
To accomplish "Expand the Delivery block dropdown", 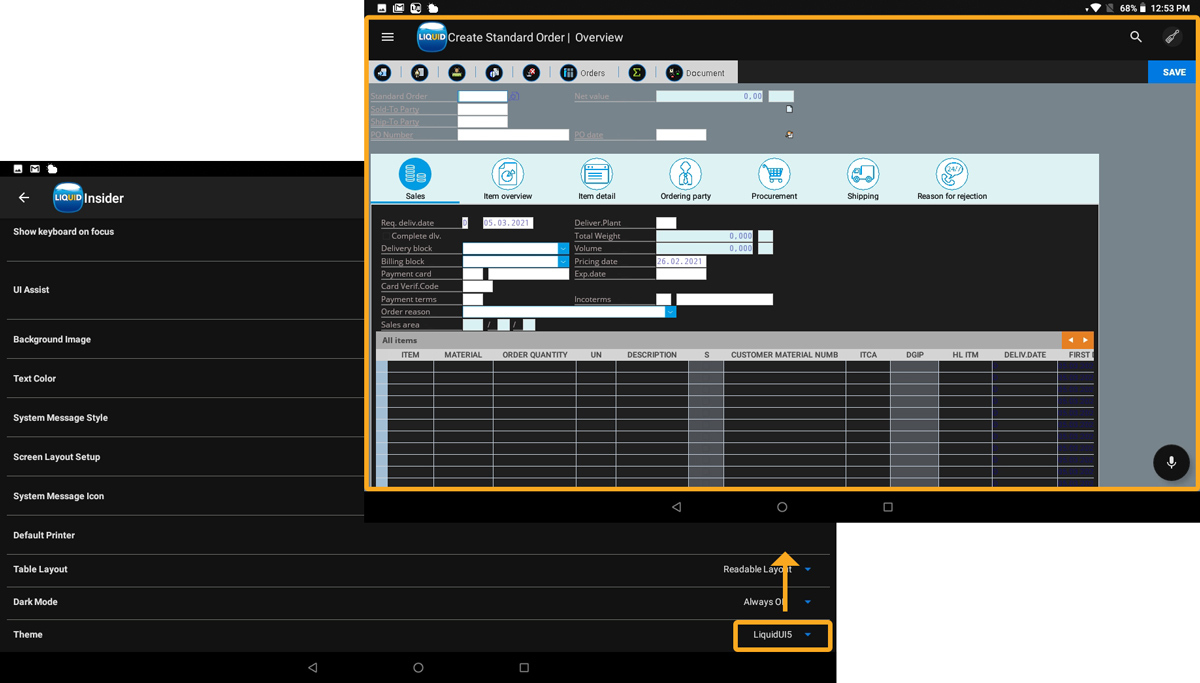I will (563, 249).
